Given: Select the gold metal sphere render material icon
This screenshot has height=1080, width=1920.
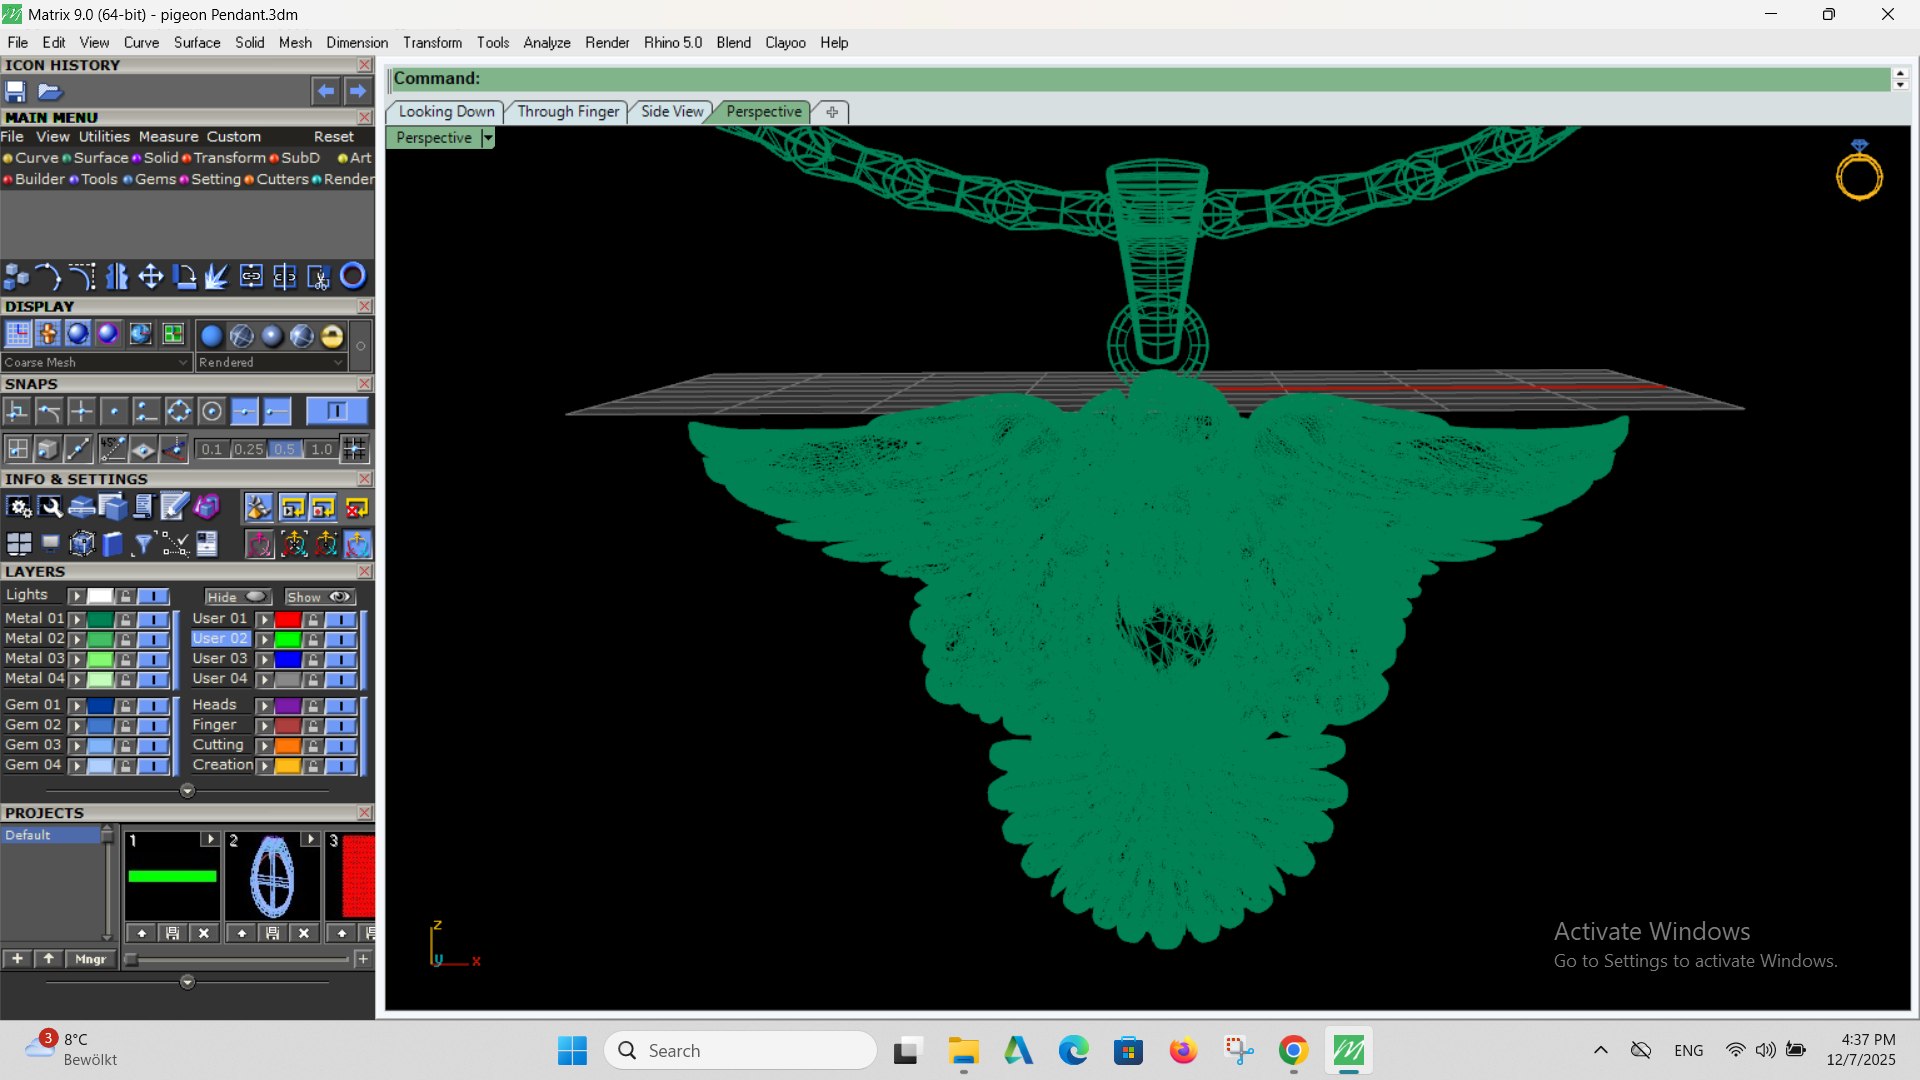Looking at the screenshot, I should tap(332, 335).
